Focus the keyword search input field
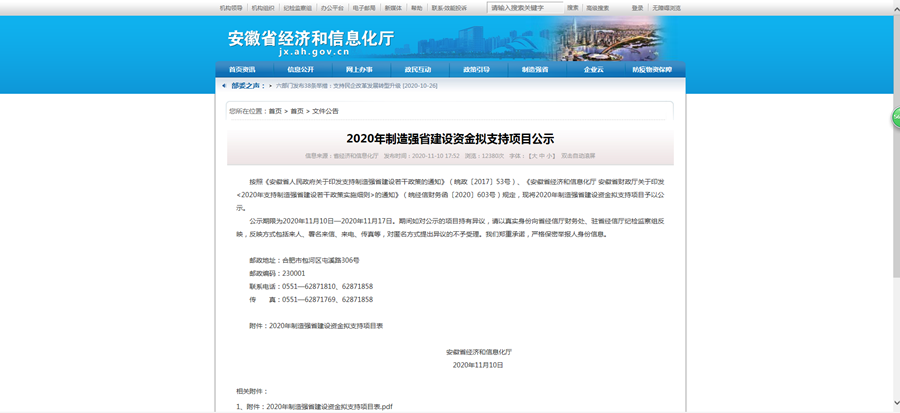Viewport: 900px width, 413px height. tap(524, 7)
